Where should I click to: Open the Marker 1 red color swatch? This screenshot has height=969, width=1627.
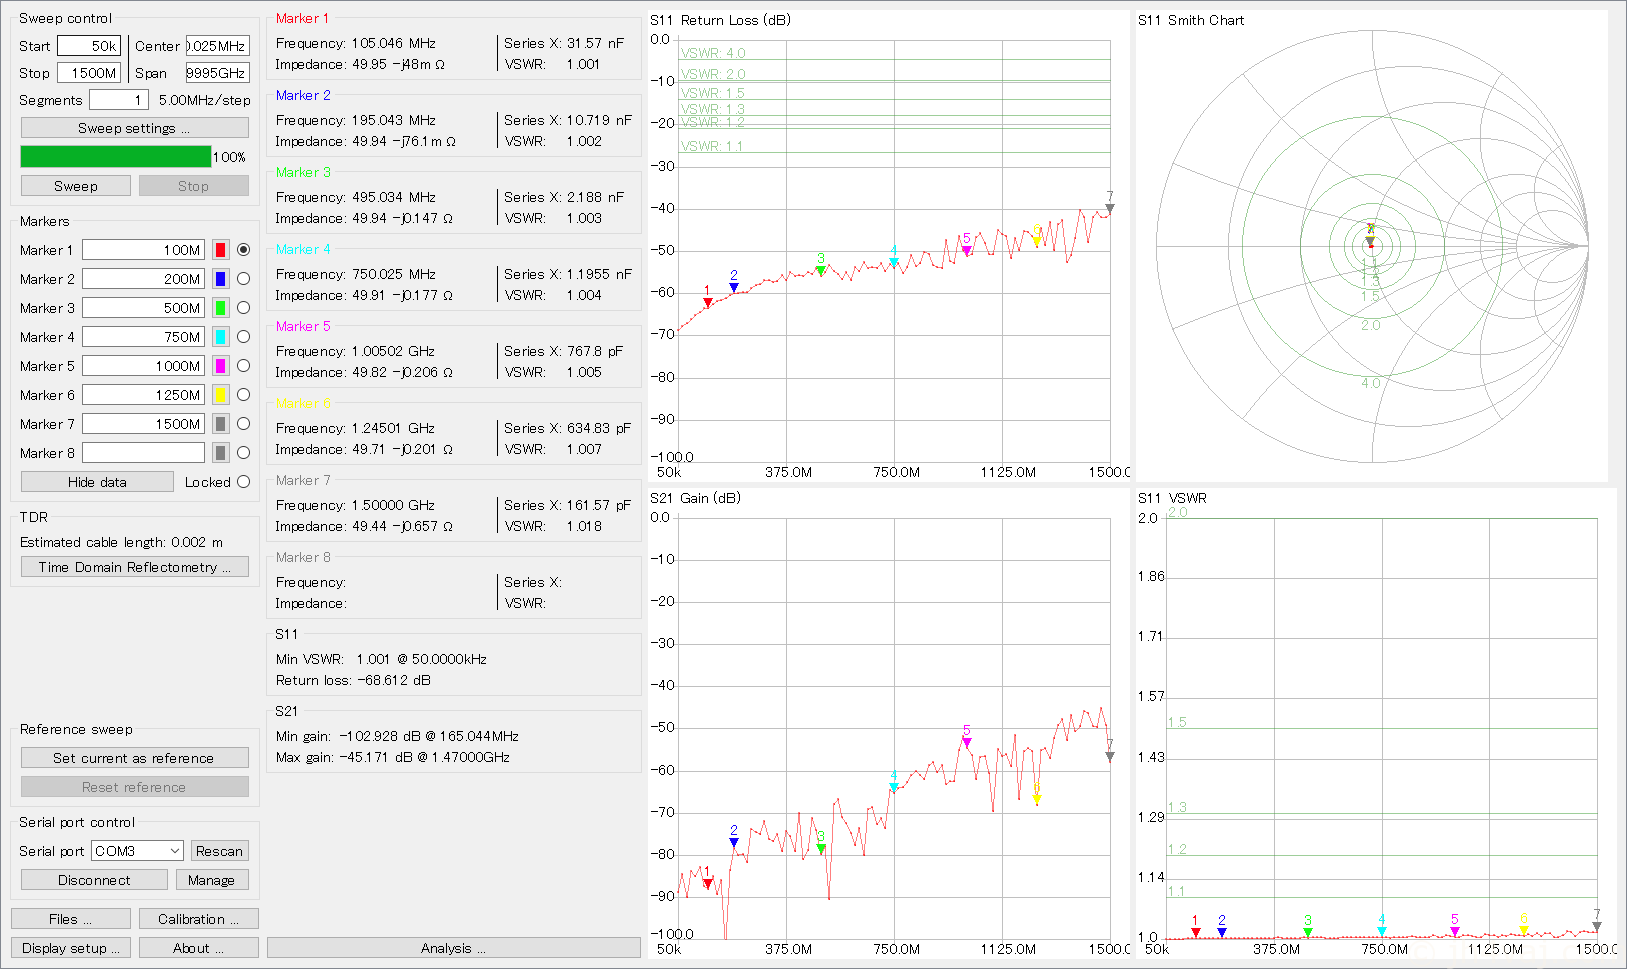(221, 250)
